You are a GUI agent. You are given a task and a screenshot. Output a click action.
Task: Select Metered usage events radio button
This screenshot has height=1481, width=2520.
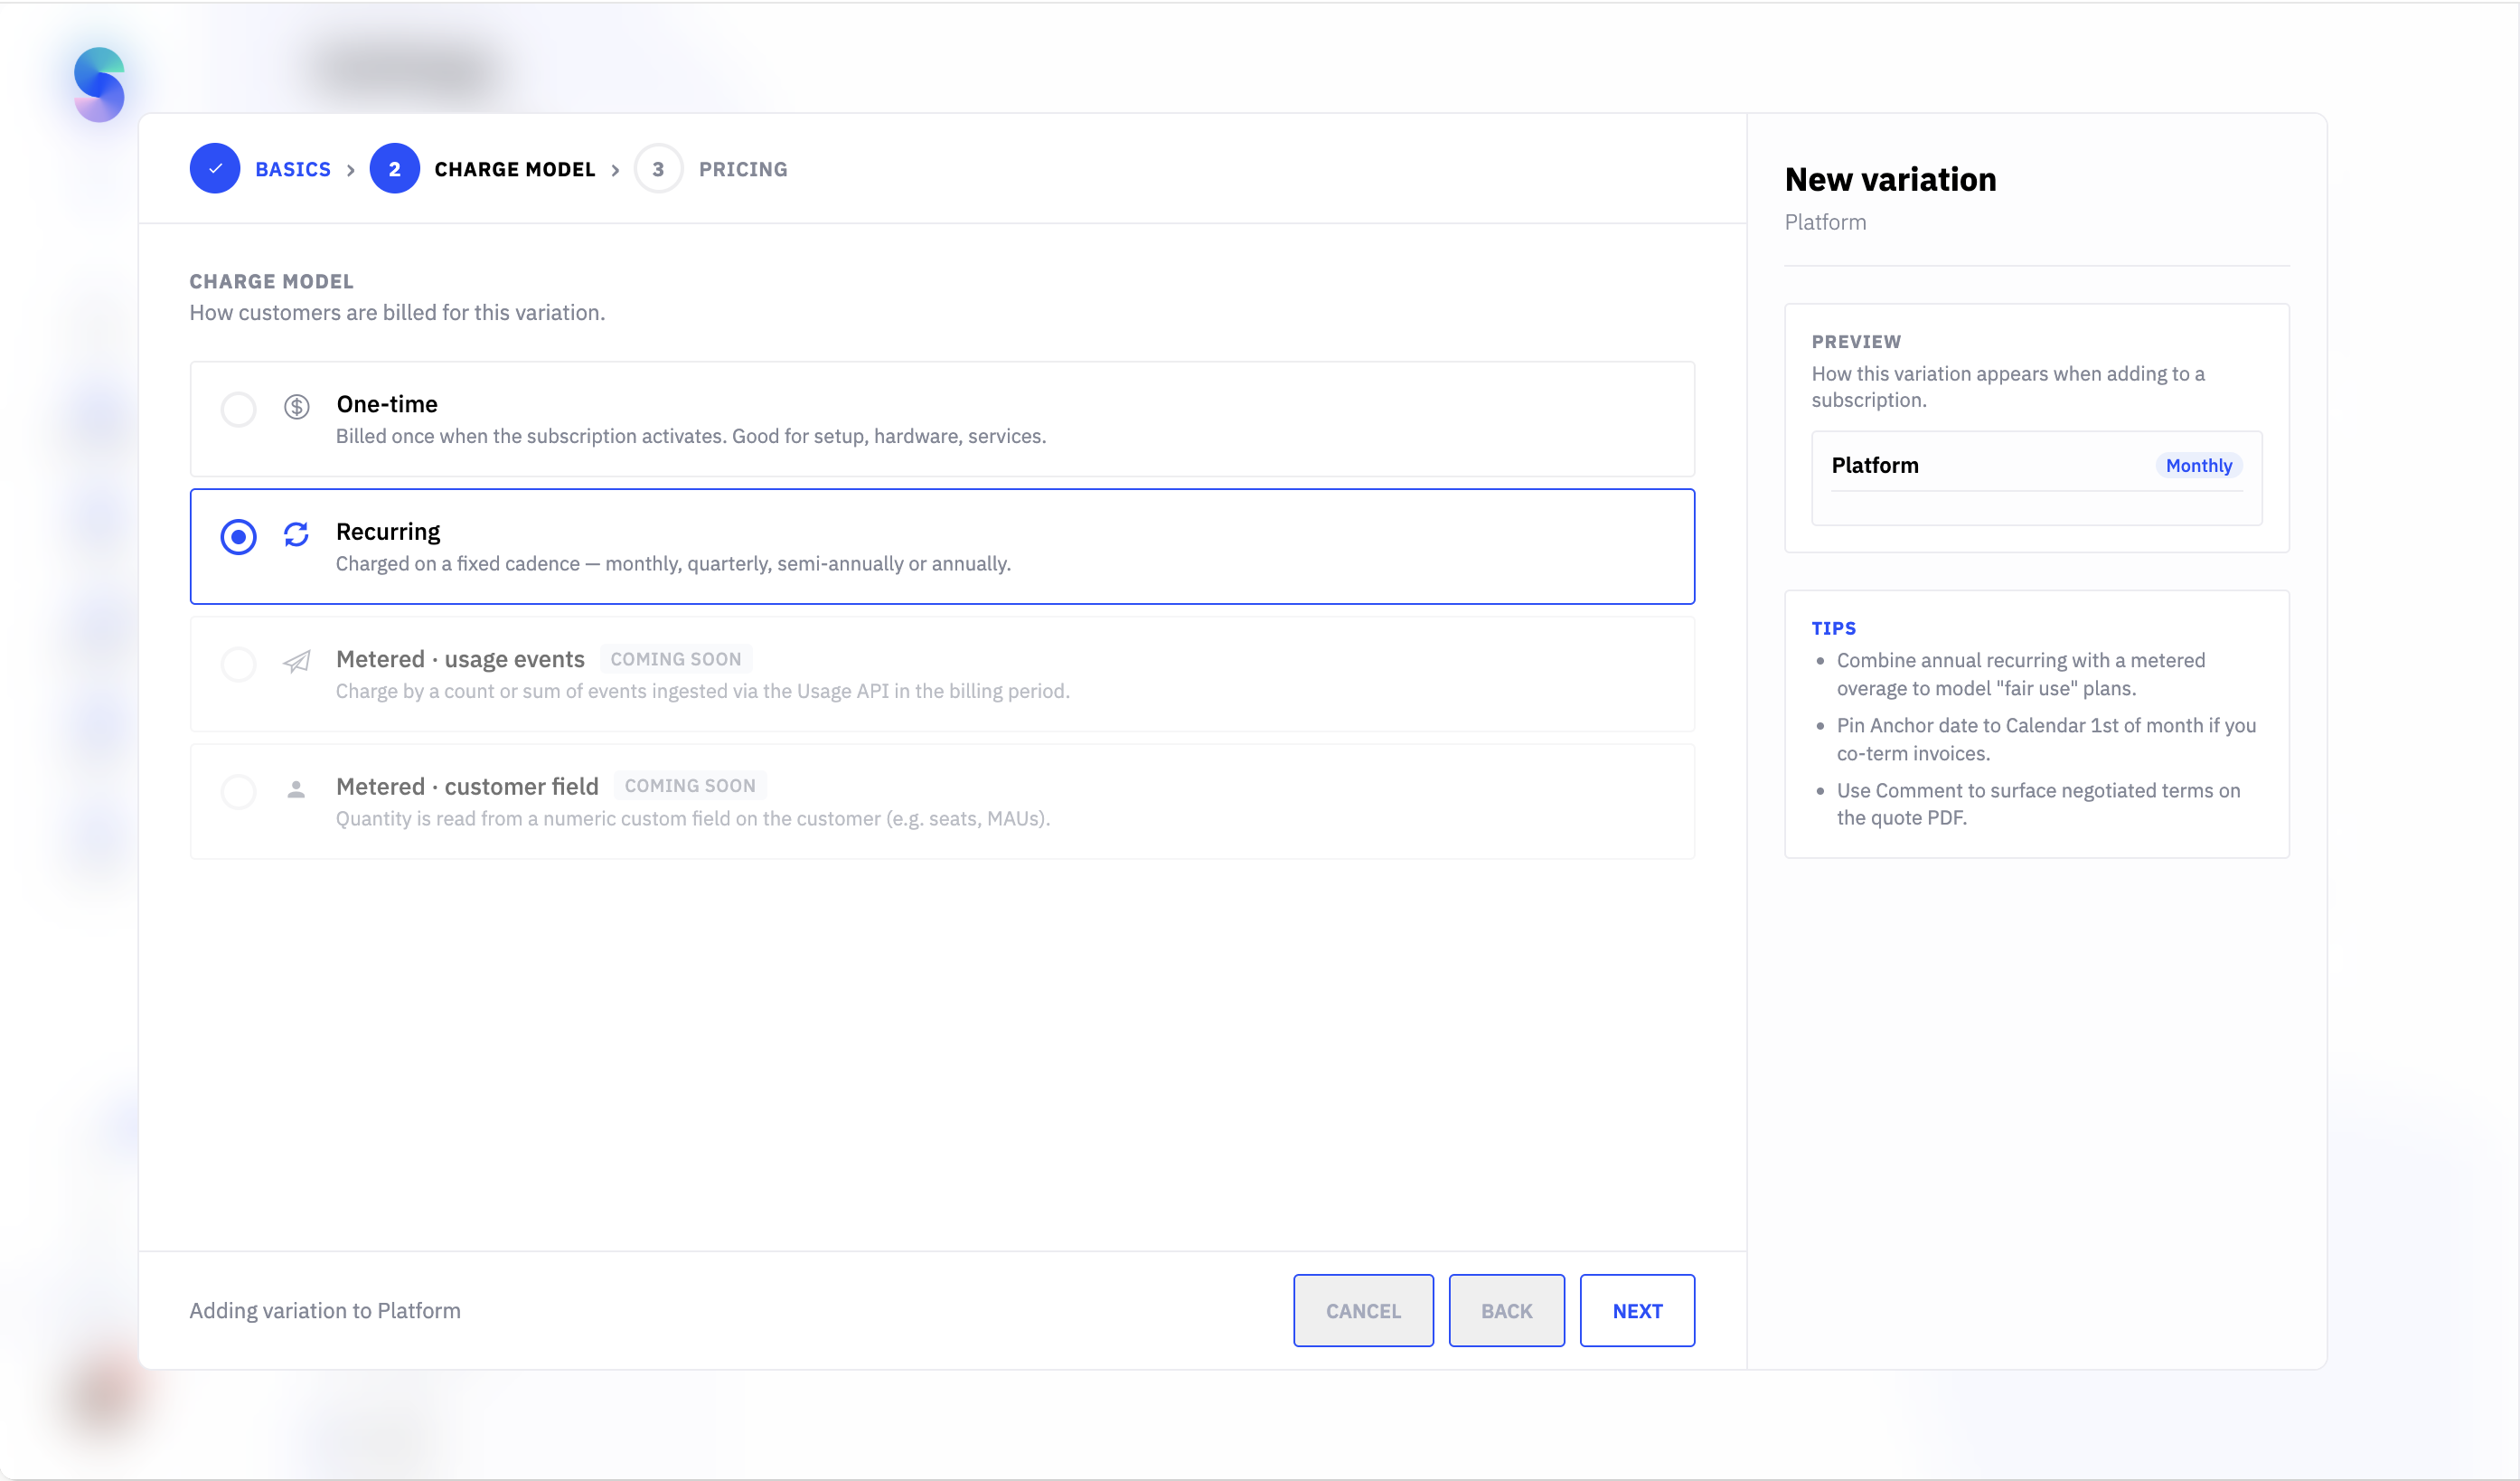239,664
